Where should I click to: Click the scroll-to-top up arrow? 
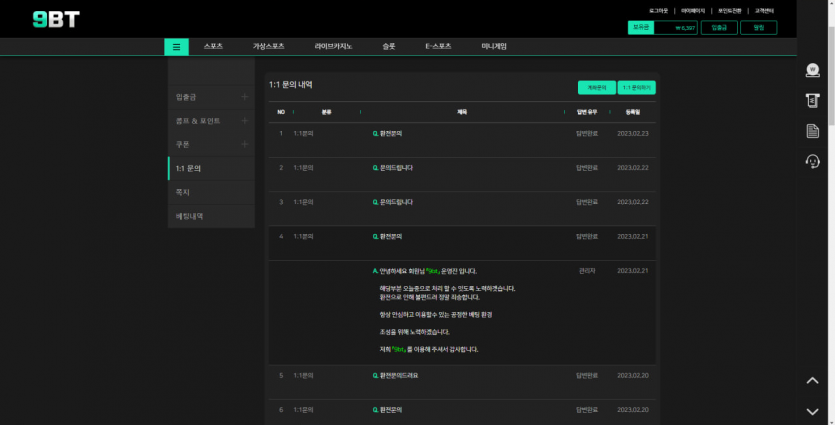pyautogui.click(x=812, y=380)
